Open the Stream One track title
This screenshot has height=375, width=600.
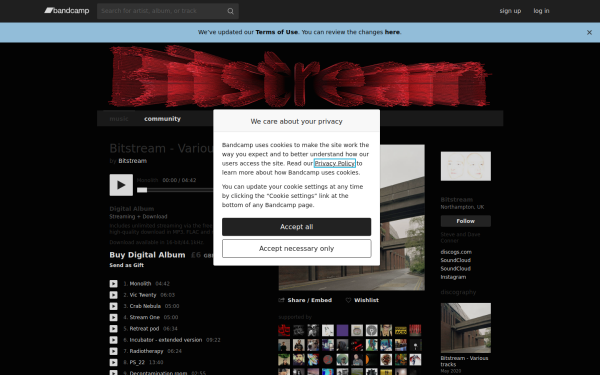point(145,317)
